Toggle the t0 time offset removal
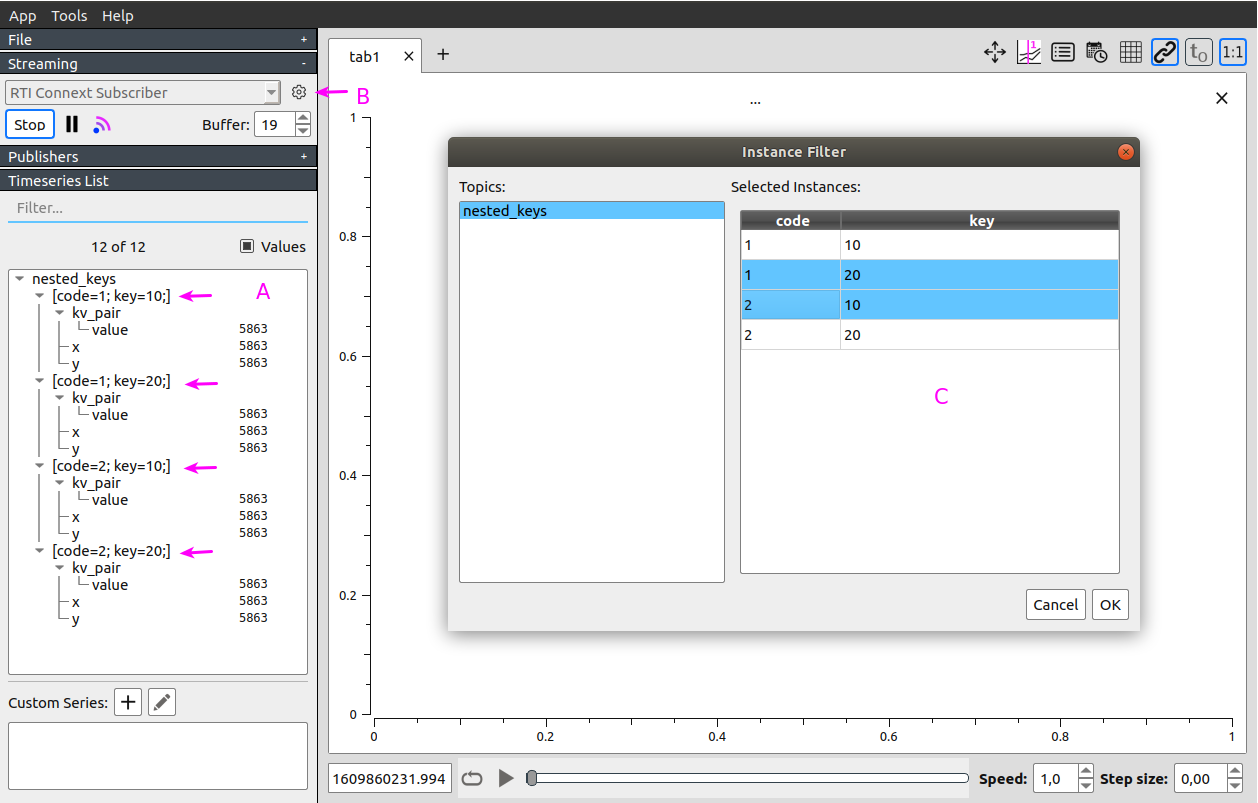This screenshot has width=1258, height=803. [1198, 51]
